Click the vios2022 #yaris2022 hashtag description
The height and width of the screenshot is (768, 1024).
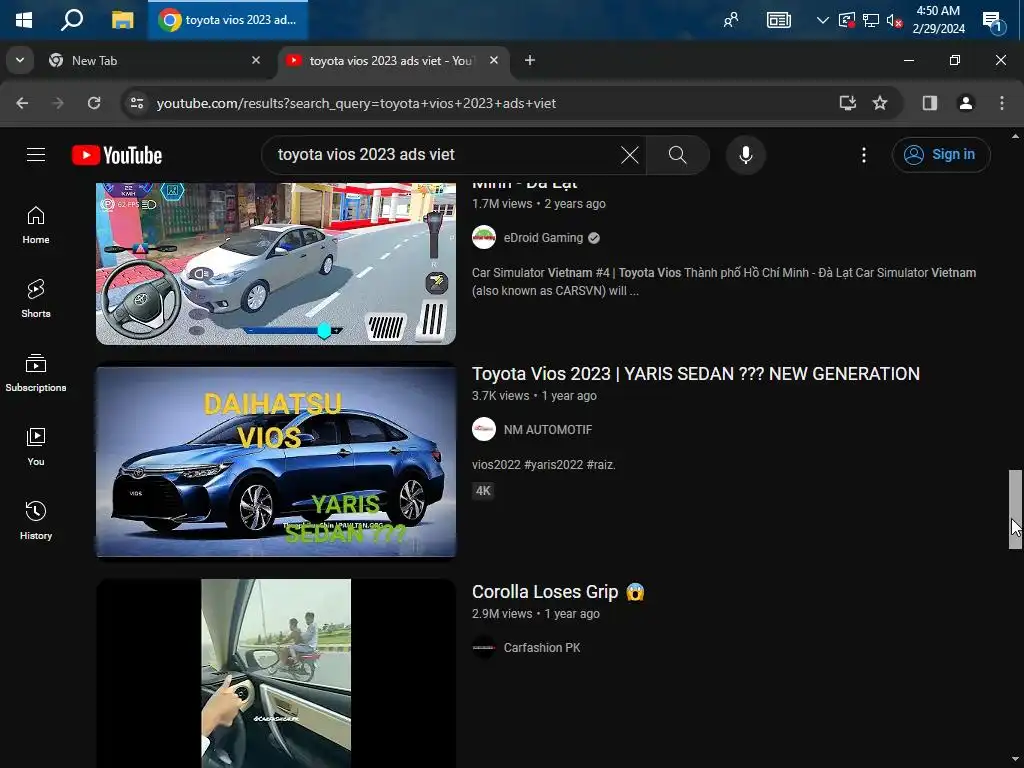pos(544,465)
